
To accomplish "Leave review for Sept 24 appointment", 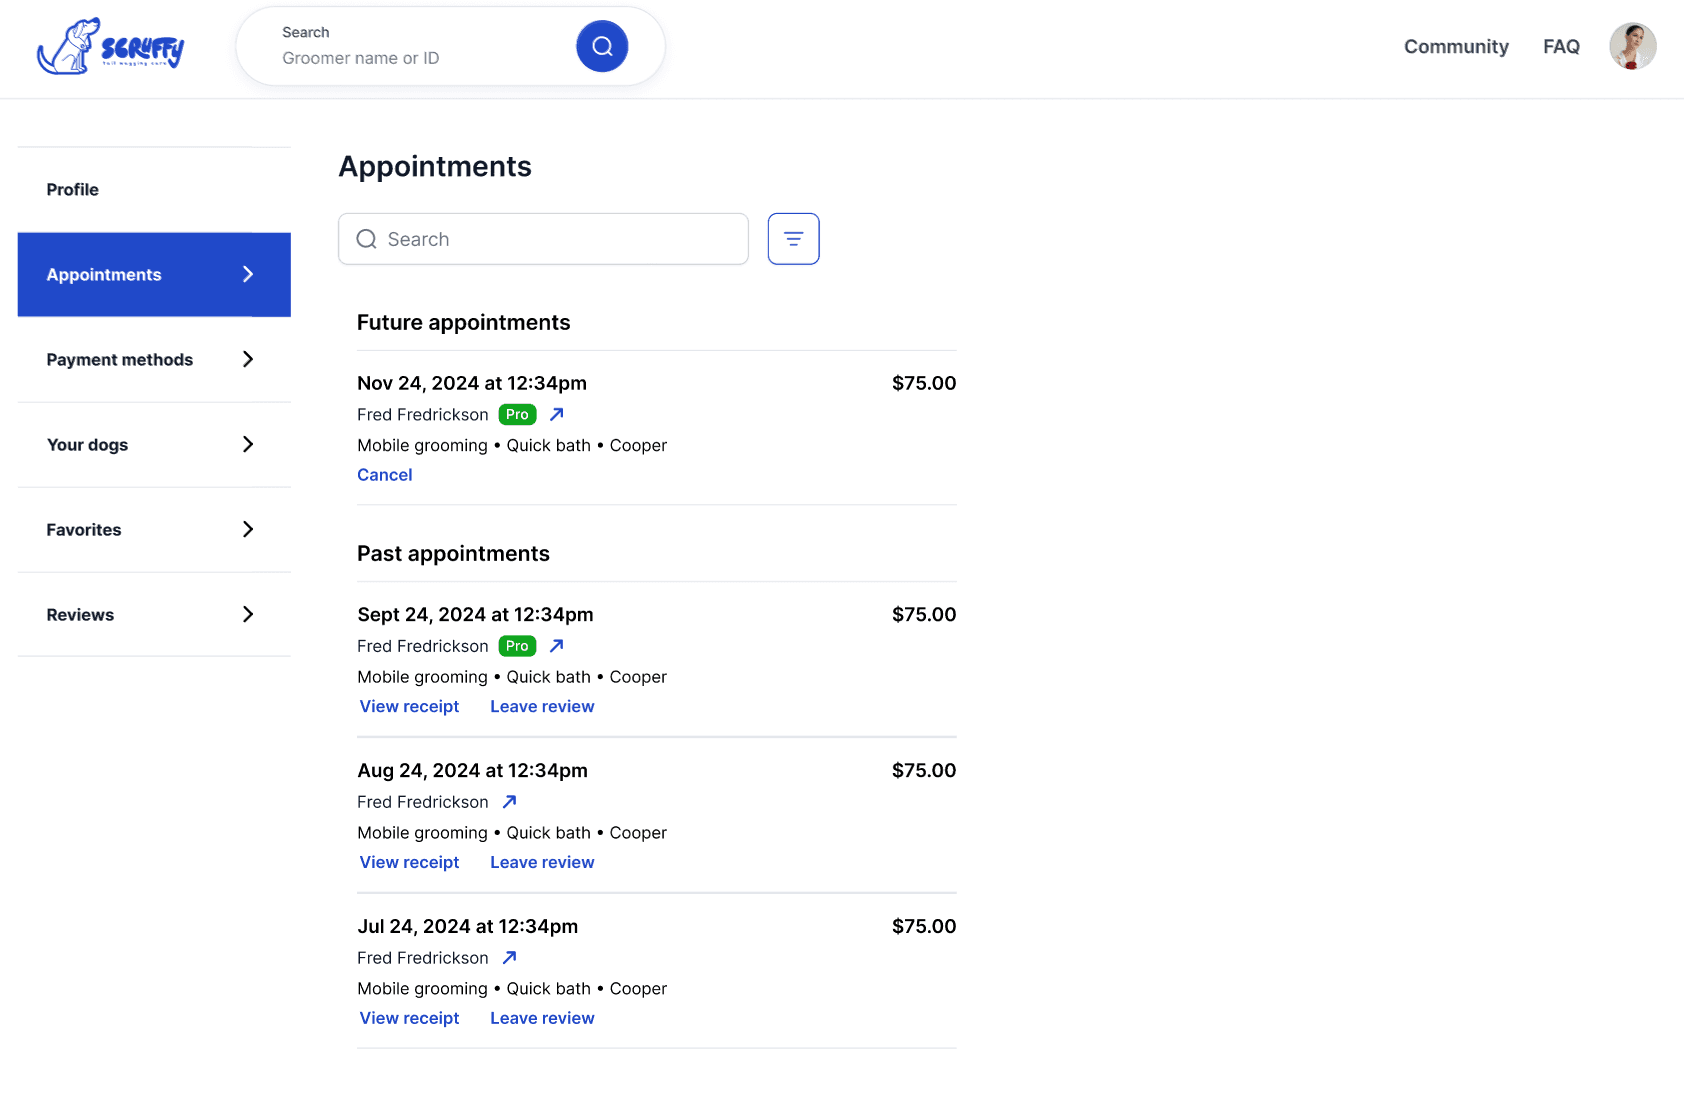I will tap(542, 706).
